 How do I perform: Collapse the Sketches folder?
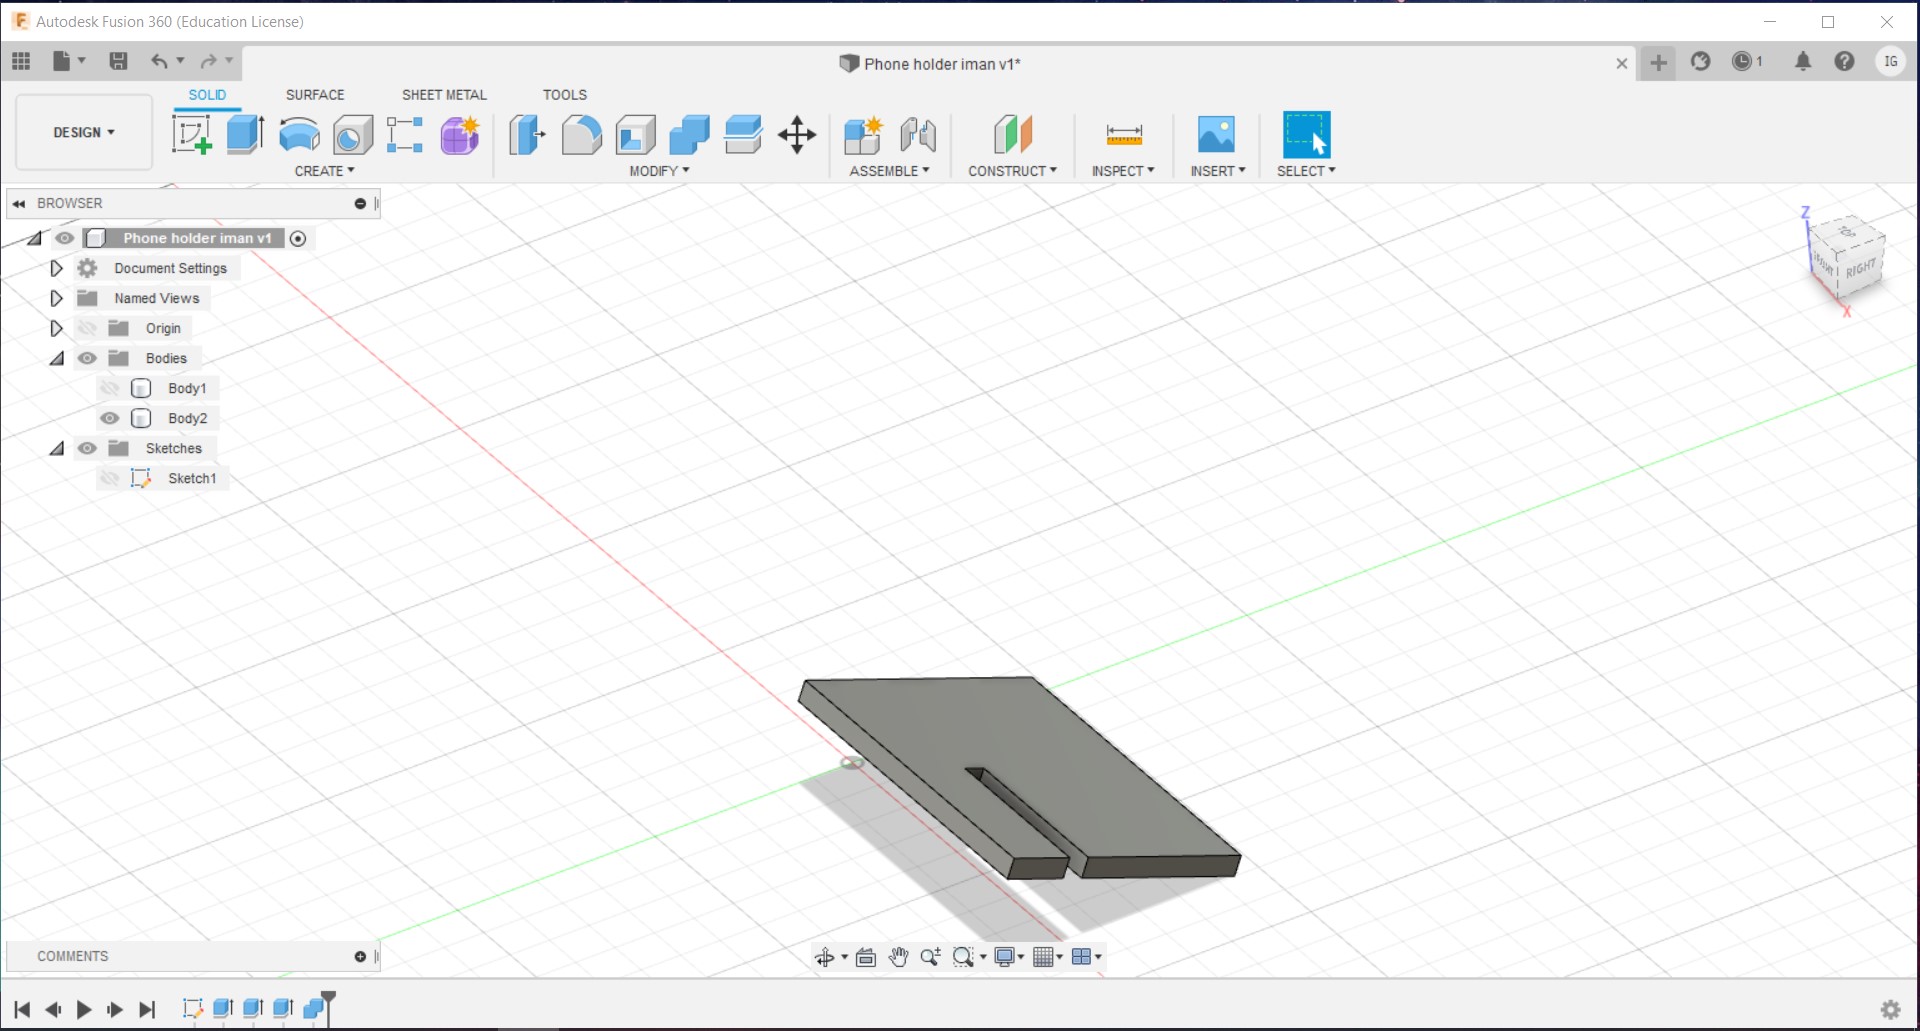57,448
